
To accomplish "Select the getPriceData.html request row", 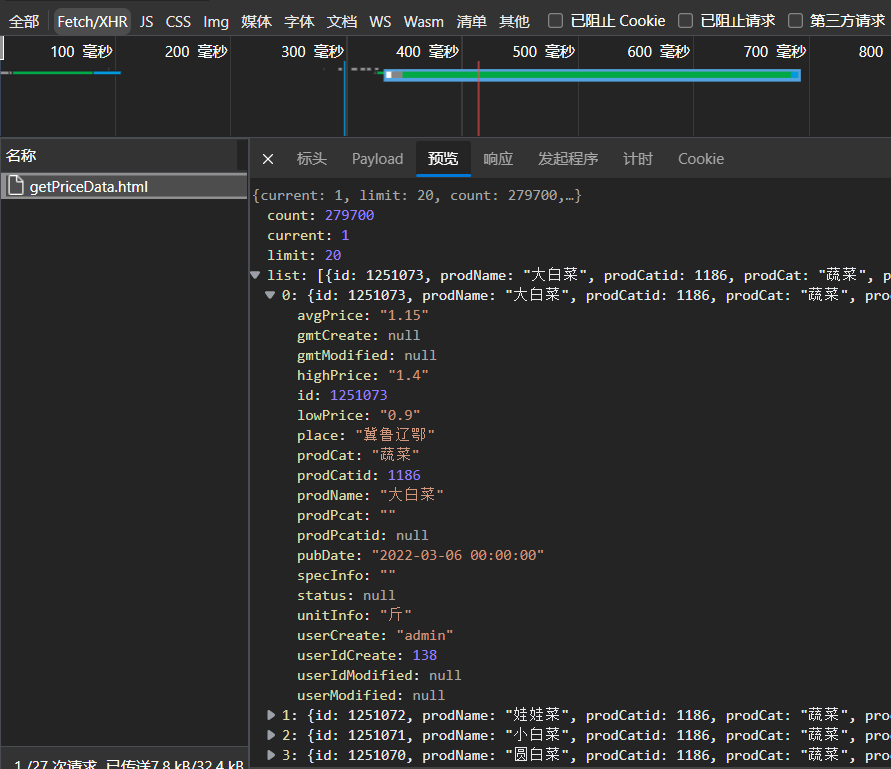I will [x=124, y=186].
